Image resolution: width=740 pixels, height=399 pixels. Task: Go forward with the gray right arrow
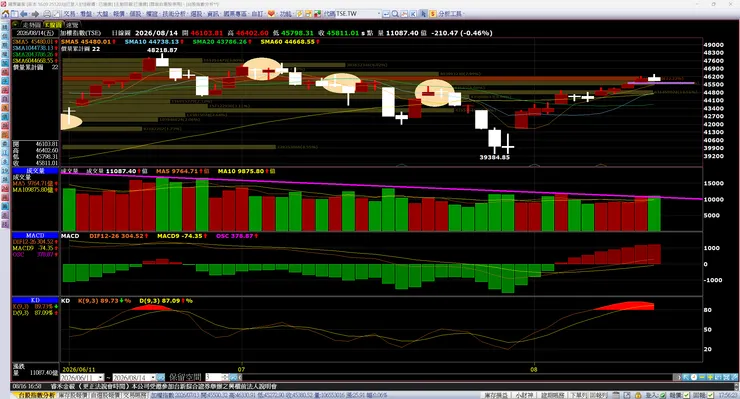click(x=35, y=14)
